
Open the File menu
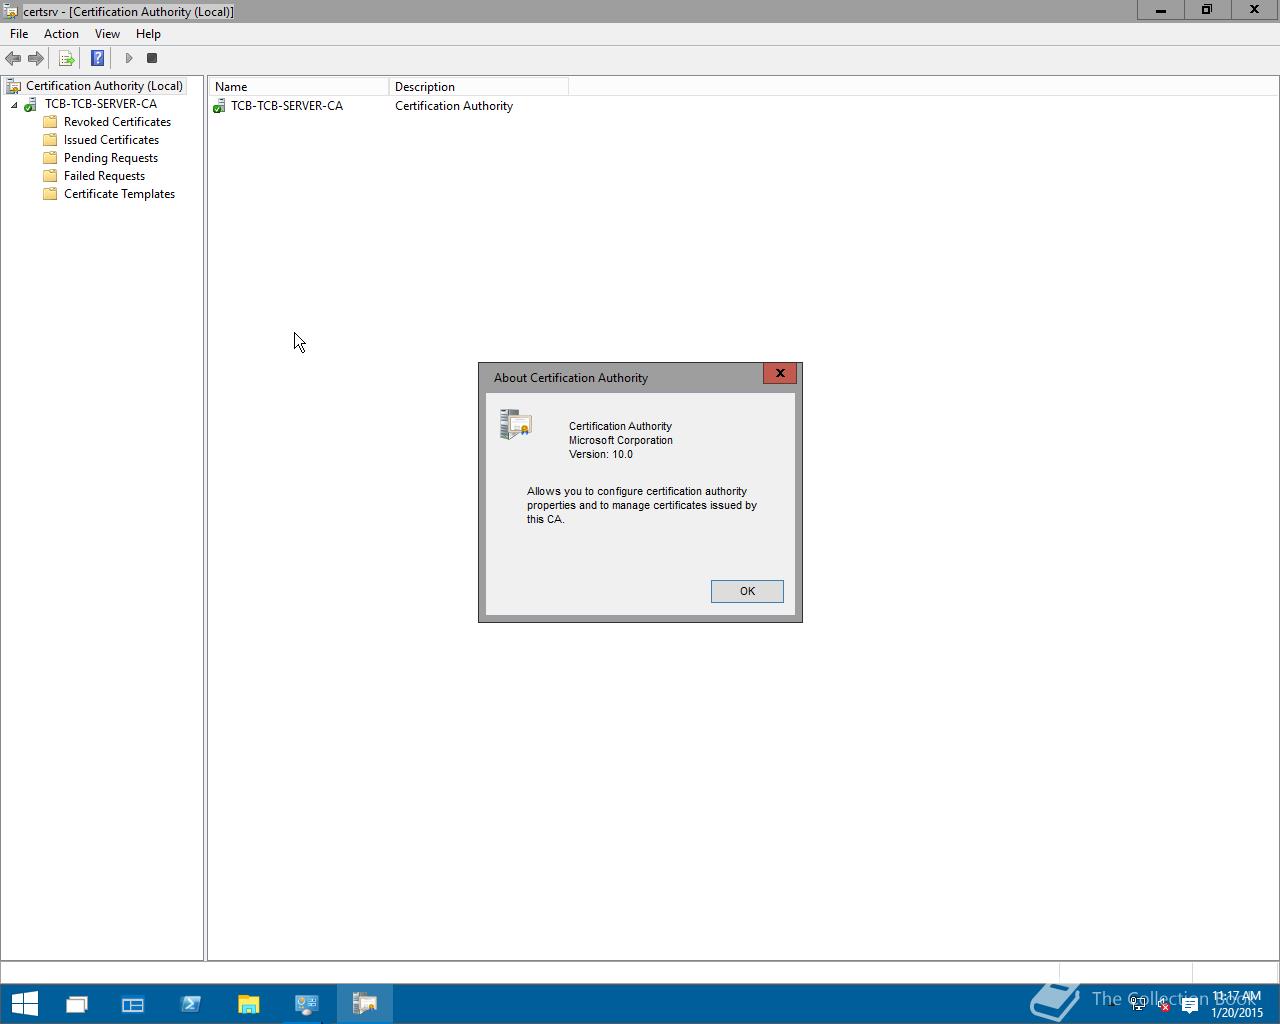pyautogui.click(x=19, y=34)
